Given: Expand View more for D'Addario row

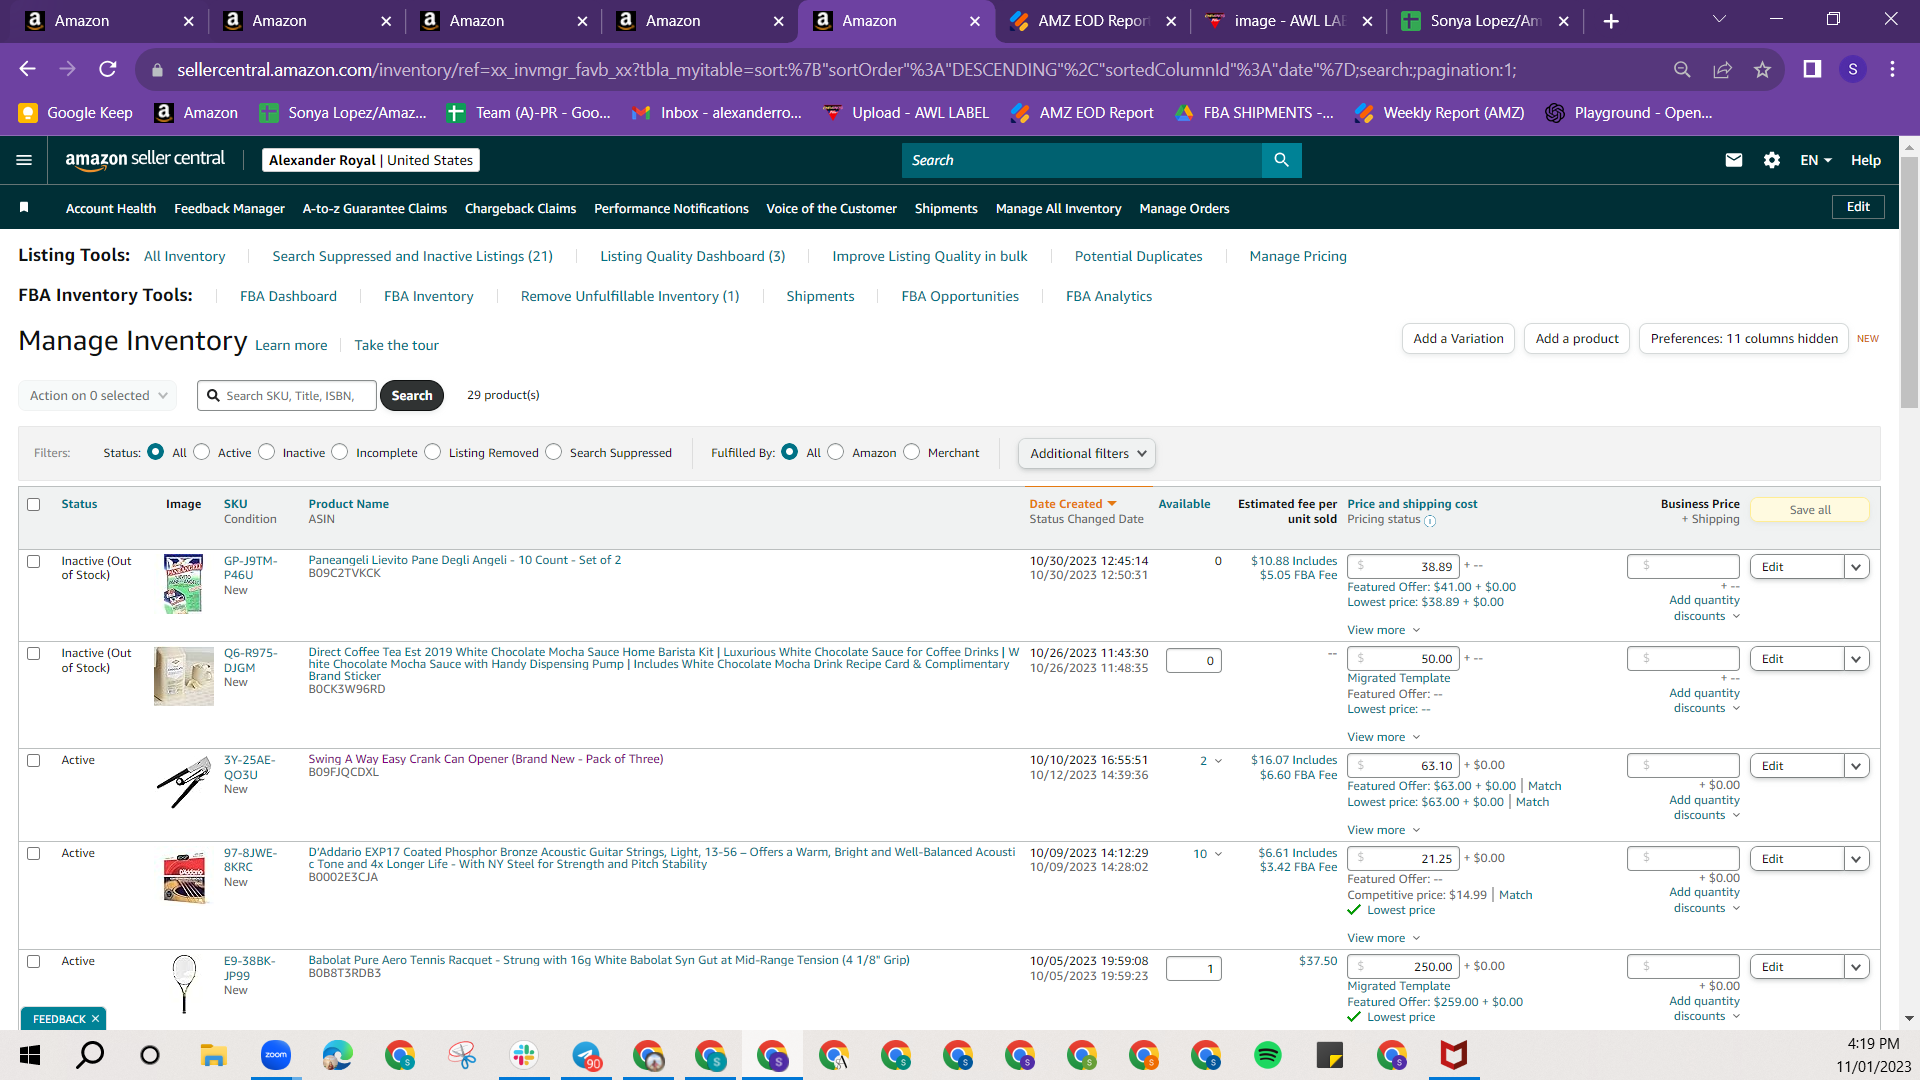Looking at the screenshot, I should pos(1384,938).
